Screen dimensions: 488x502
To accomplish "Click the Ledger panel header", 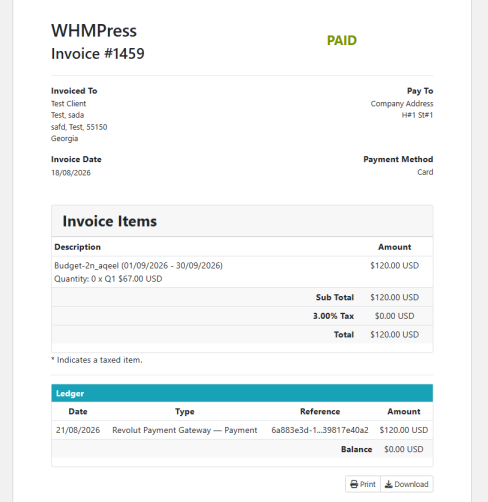I will [242, 393].
